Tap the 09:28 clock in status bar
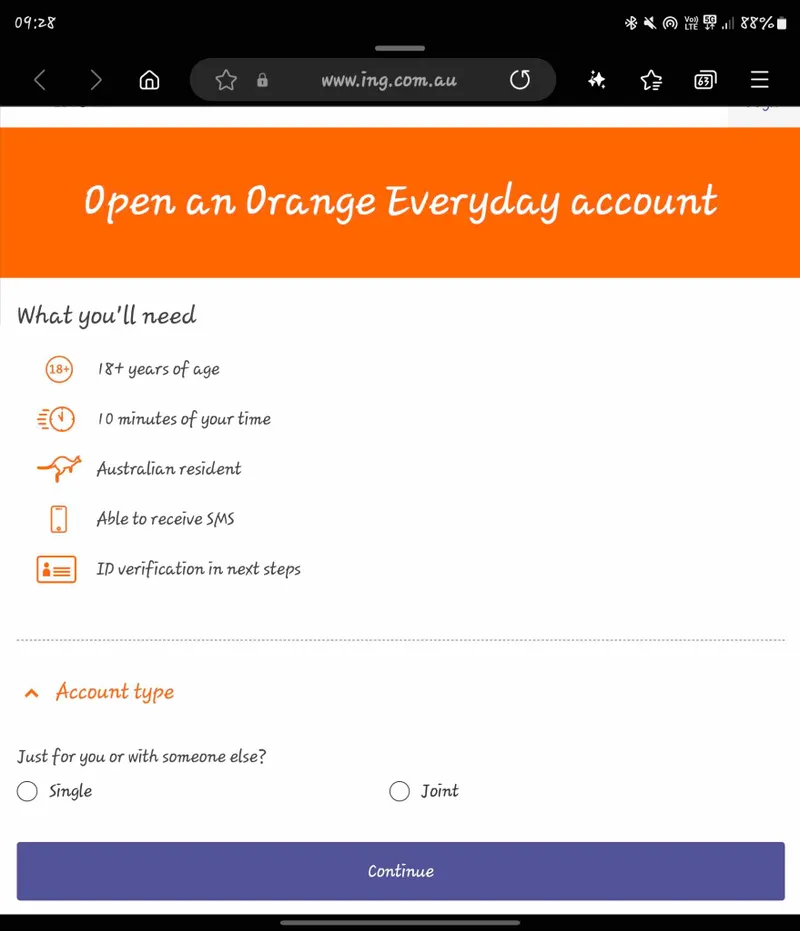Image resolution: width=800 pixels, height=931 pixels. pyautogui.click(x=35, y=23)
